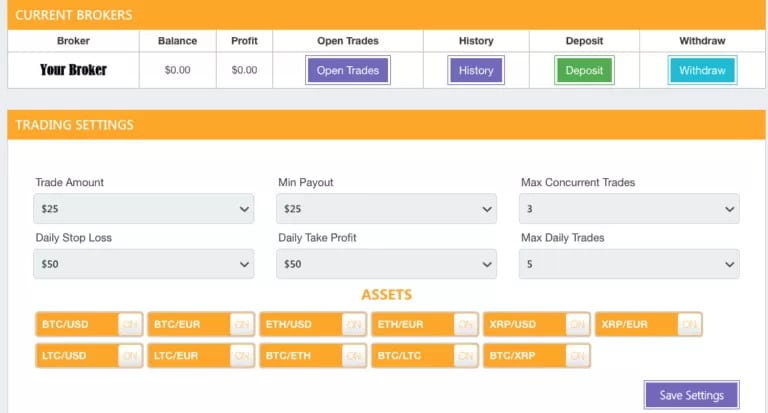
Task: Open the Daily Take Profit dropdown
Action: pos(387,264)
